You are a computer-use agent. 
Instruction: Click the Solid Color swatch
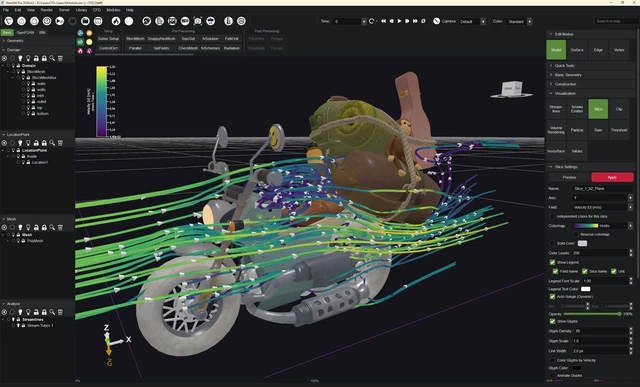coord(582,243)
